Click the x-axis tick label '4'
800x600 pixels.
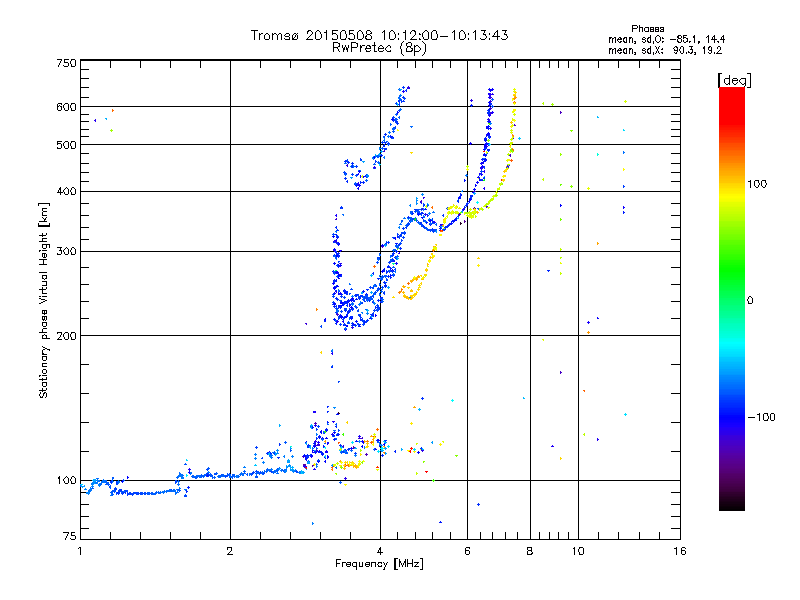pyautogui.click(x=380, y=551)
